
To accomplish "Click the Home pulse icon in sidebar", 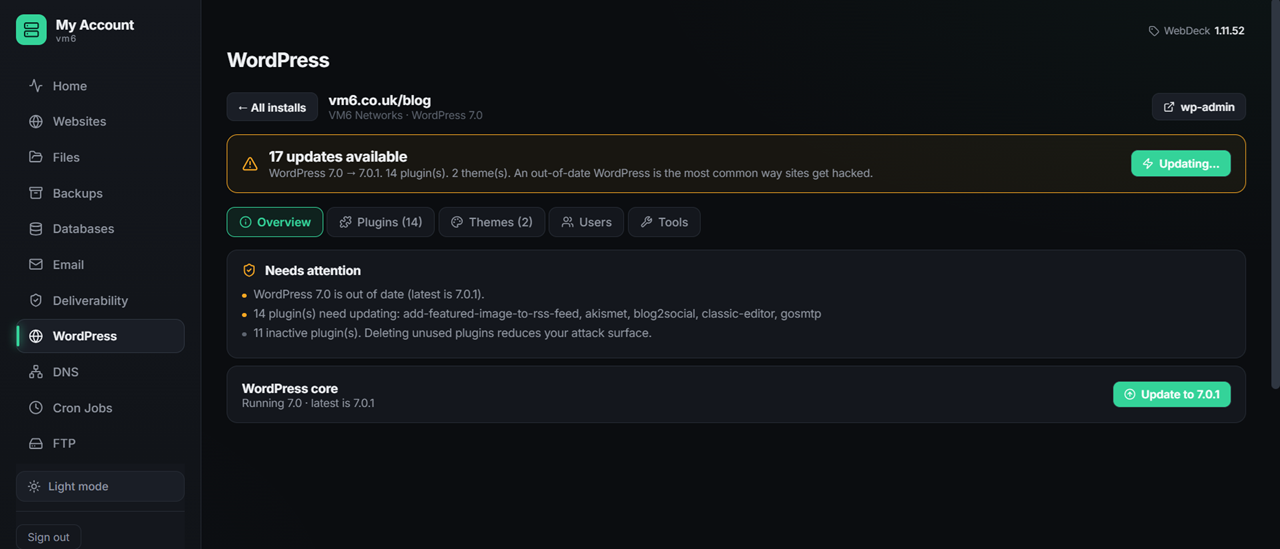I will [36, 86].
